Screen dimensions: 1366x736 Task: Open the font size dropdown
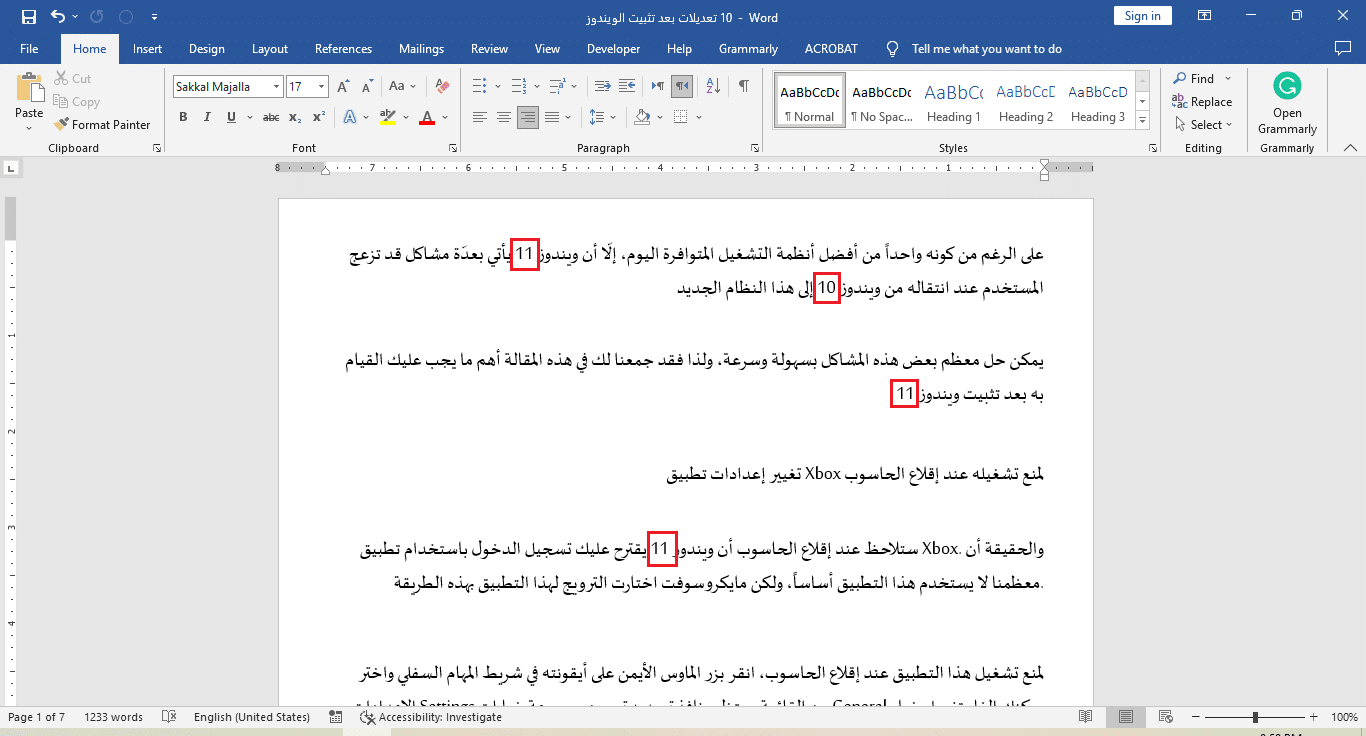click(321, 87)
